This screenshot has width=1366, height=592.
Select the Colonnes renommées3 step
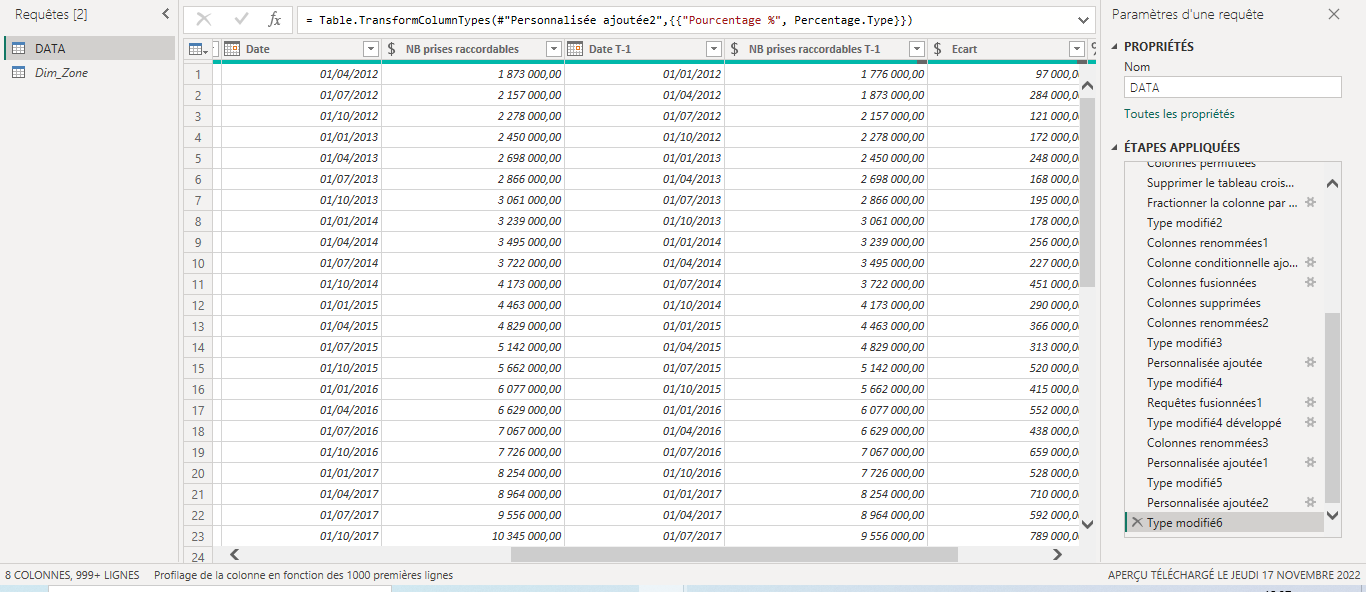[x=1207, y=442]
